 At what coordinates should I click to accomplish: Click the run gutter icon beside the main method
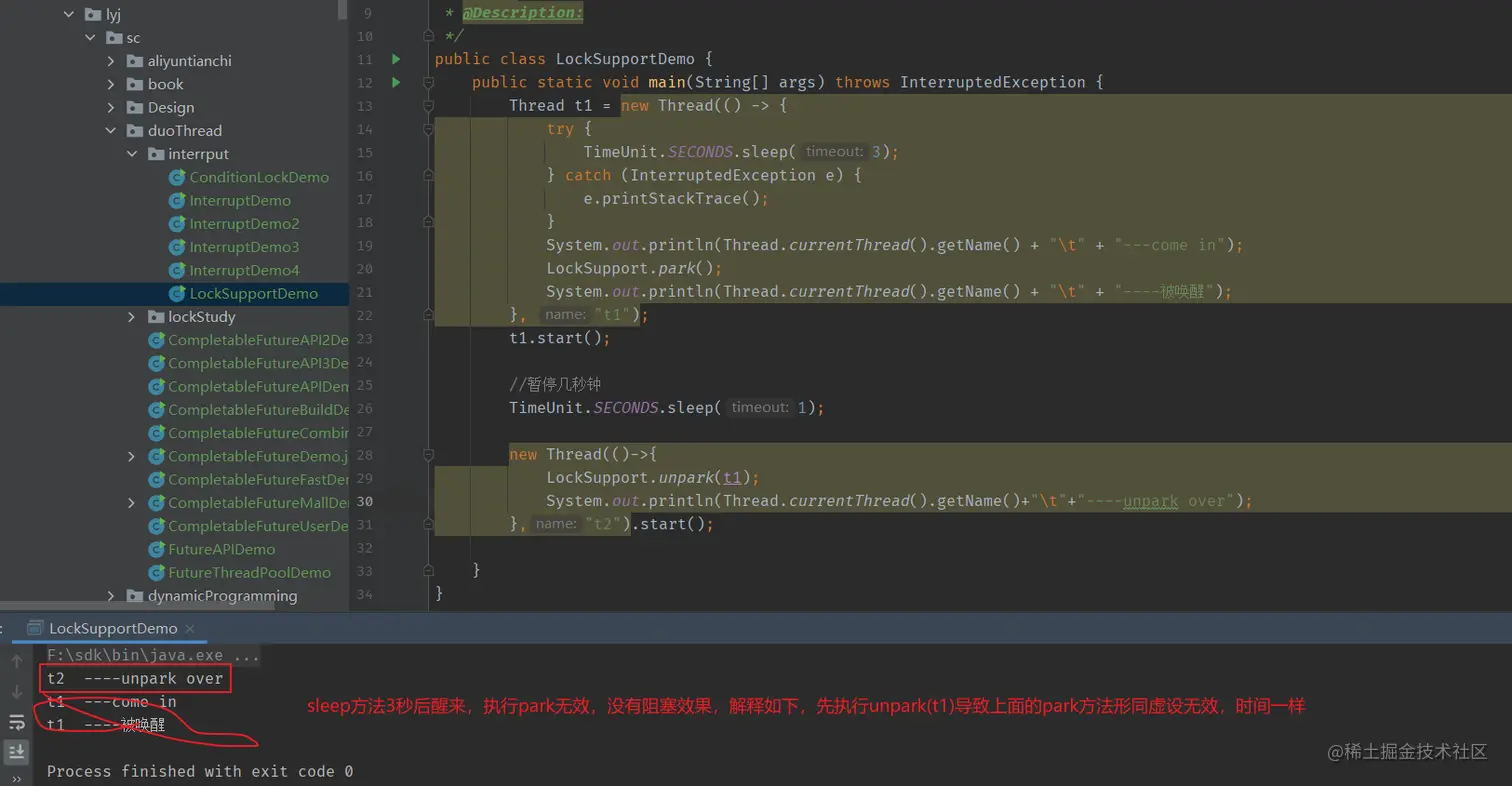[396, 82]
